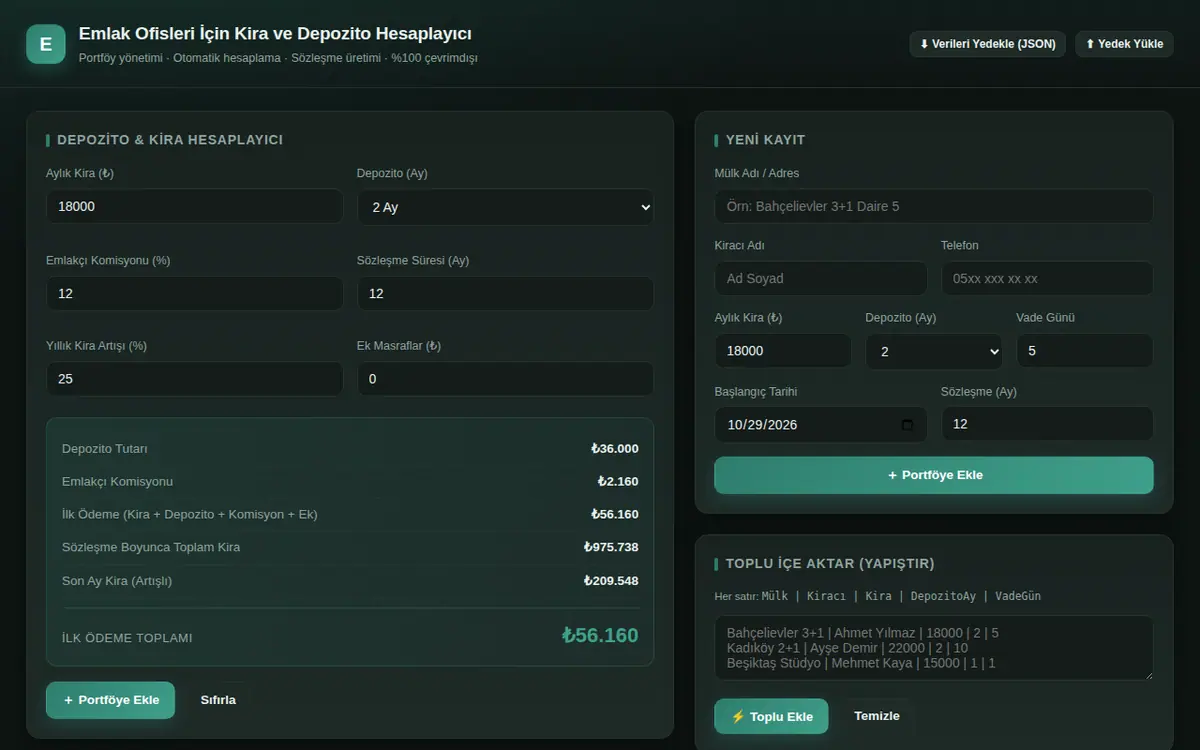Select the calculator's Sözleşme Süresi (Ay) field
Viewport: 1200px width, 750px height.
click(505, 293)
